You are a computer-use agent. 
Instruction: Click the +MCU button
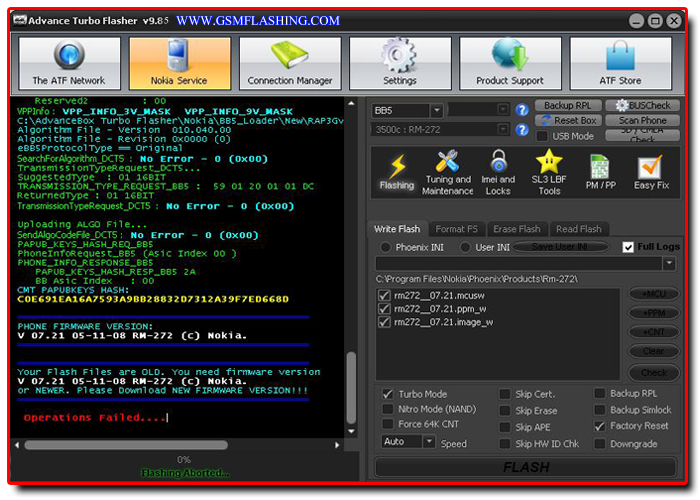(x=654, y=294)
